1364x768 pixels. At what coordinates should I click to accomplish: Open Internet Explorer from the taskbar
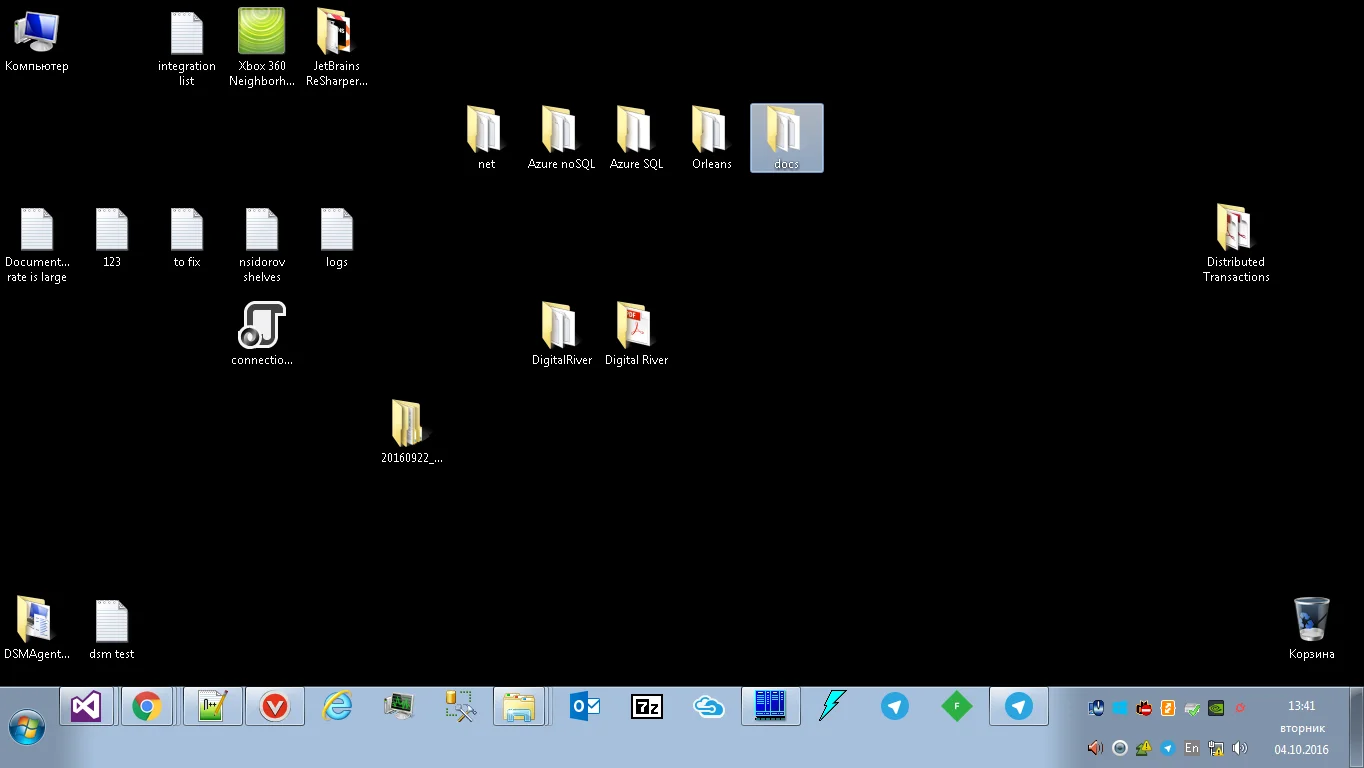pyautogui.click(x=337, y=707)
